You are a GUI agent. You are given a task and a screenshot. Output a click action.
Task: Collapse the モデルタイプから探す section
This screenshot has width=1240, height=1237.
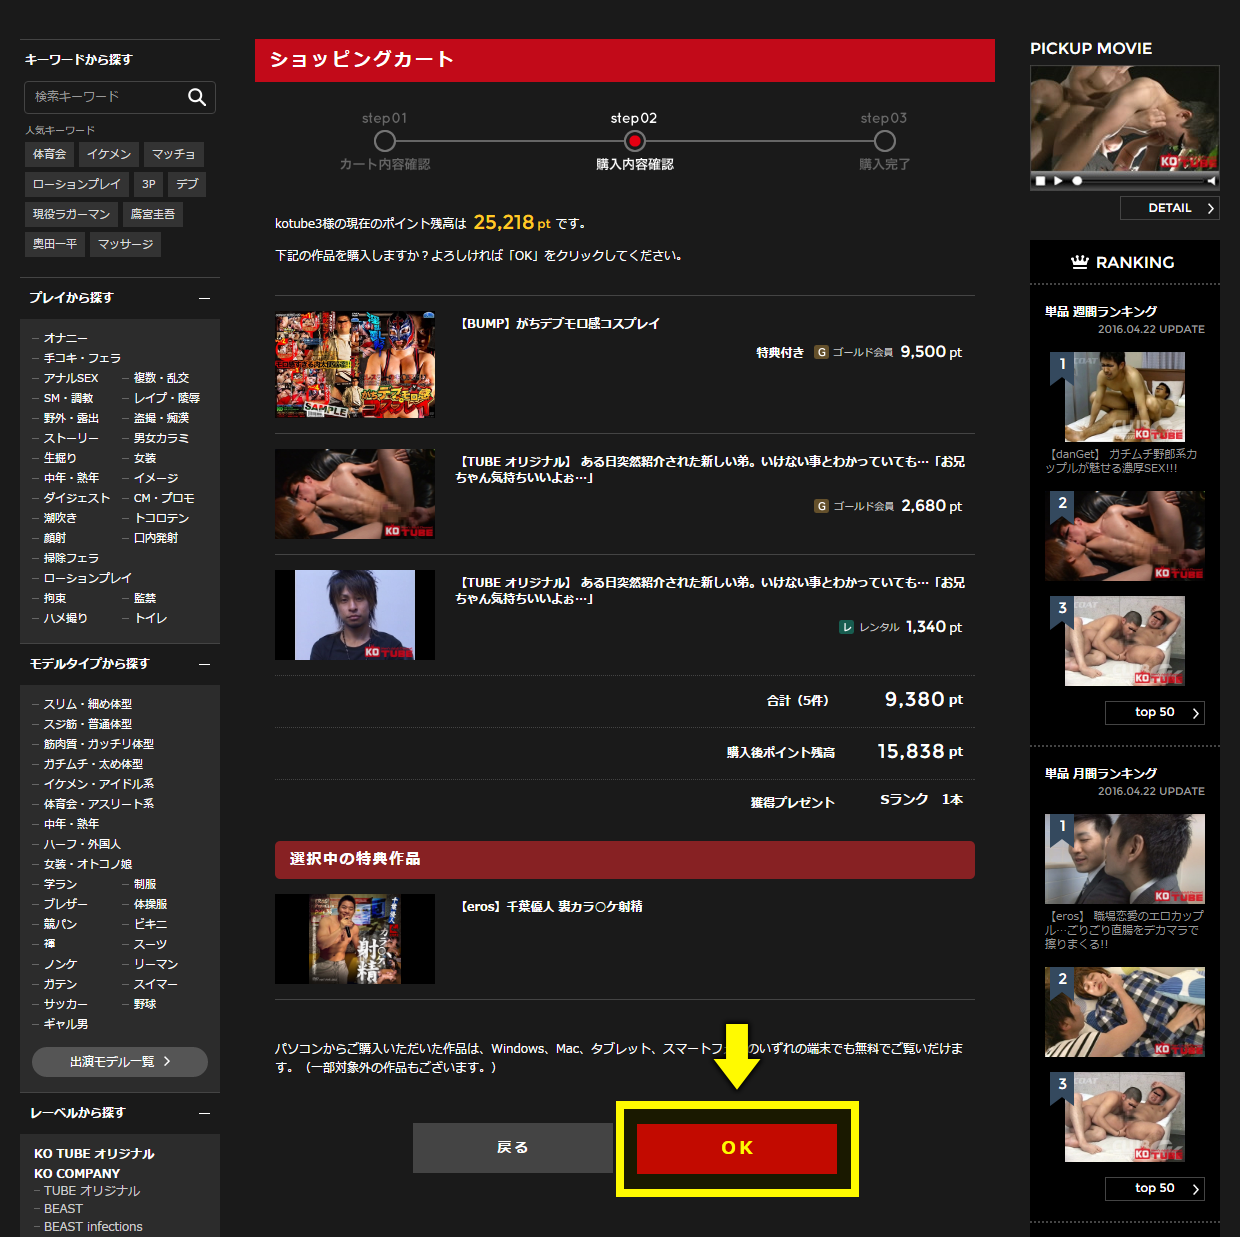pyautogui.click(x=204, y=664)
